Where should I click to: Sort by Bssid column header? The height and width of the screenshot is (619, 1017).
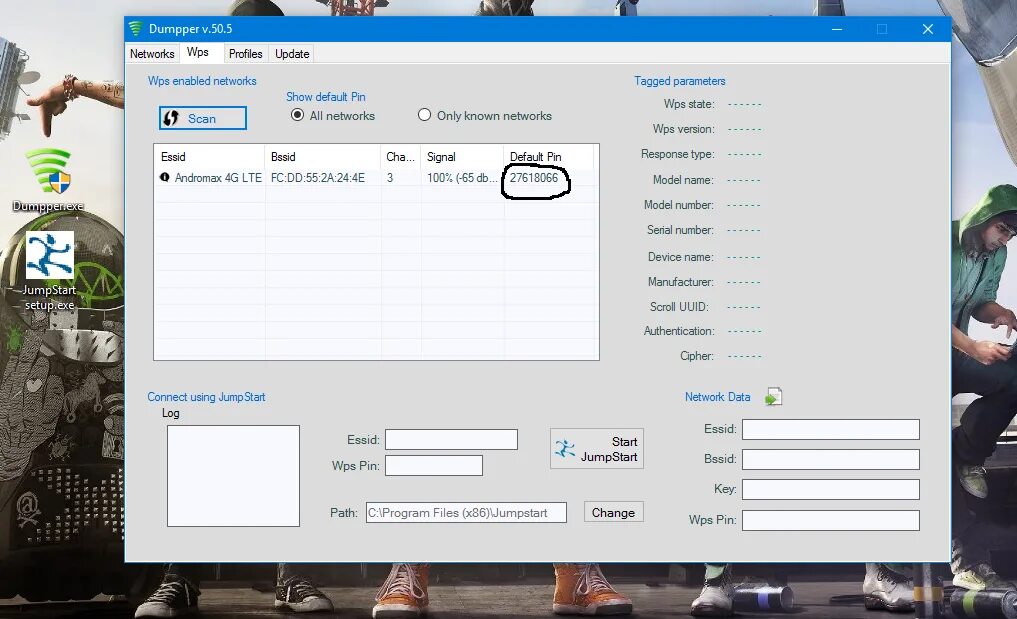322,157
